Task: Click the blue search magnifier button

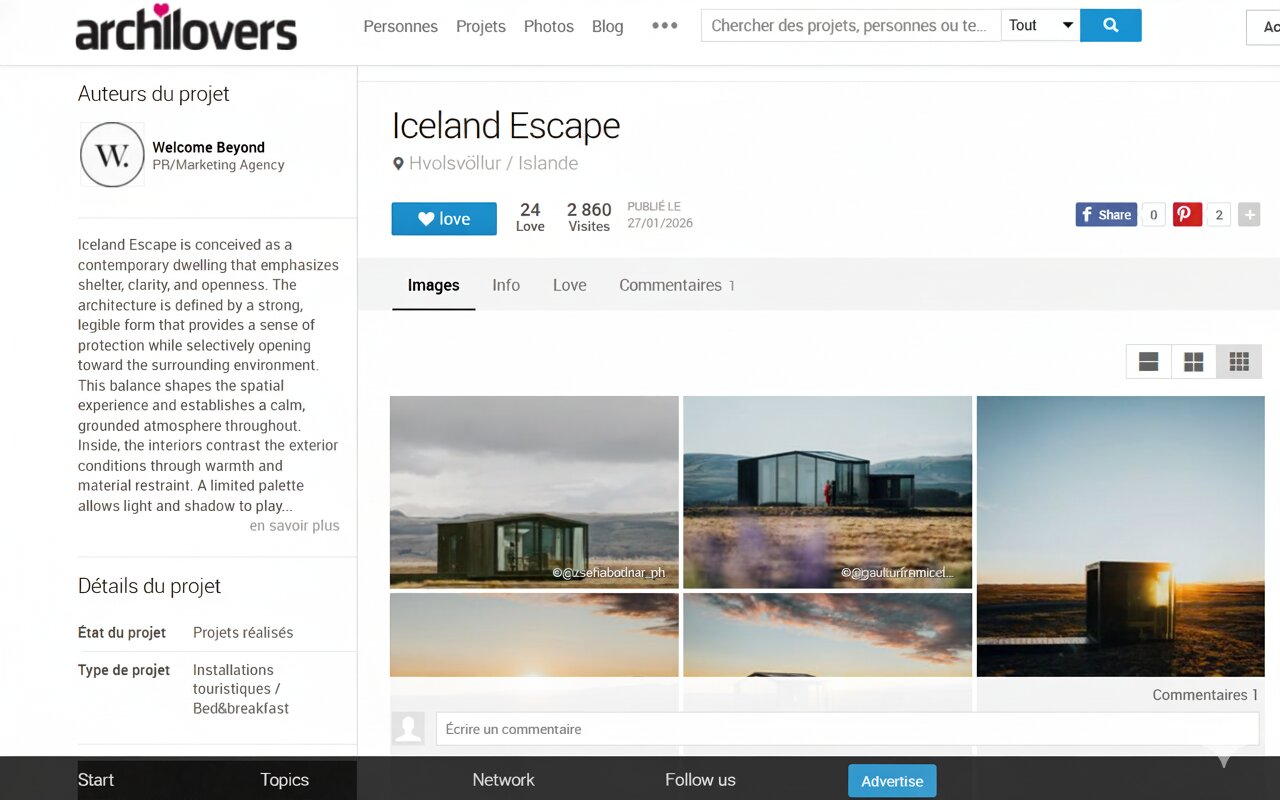Action: click(x=1111, y=25)
